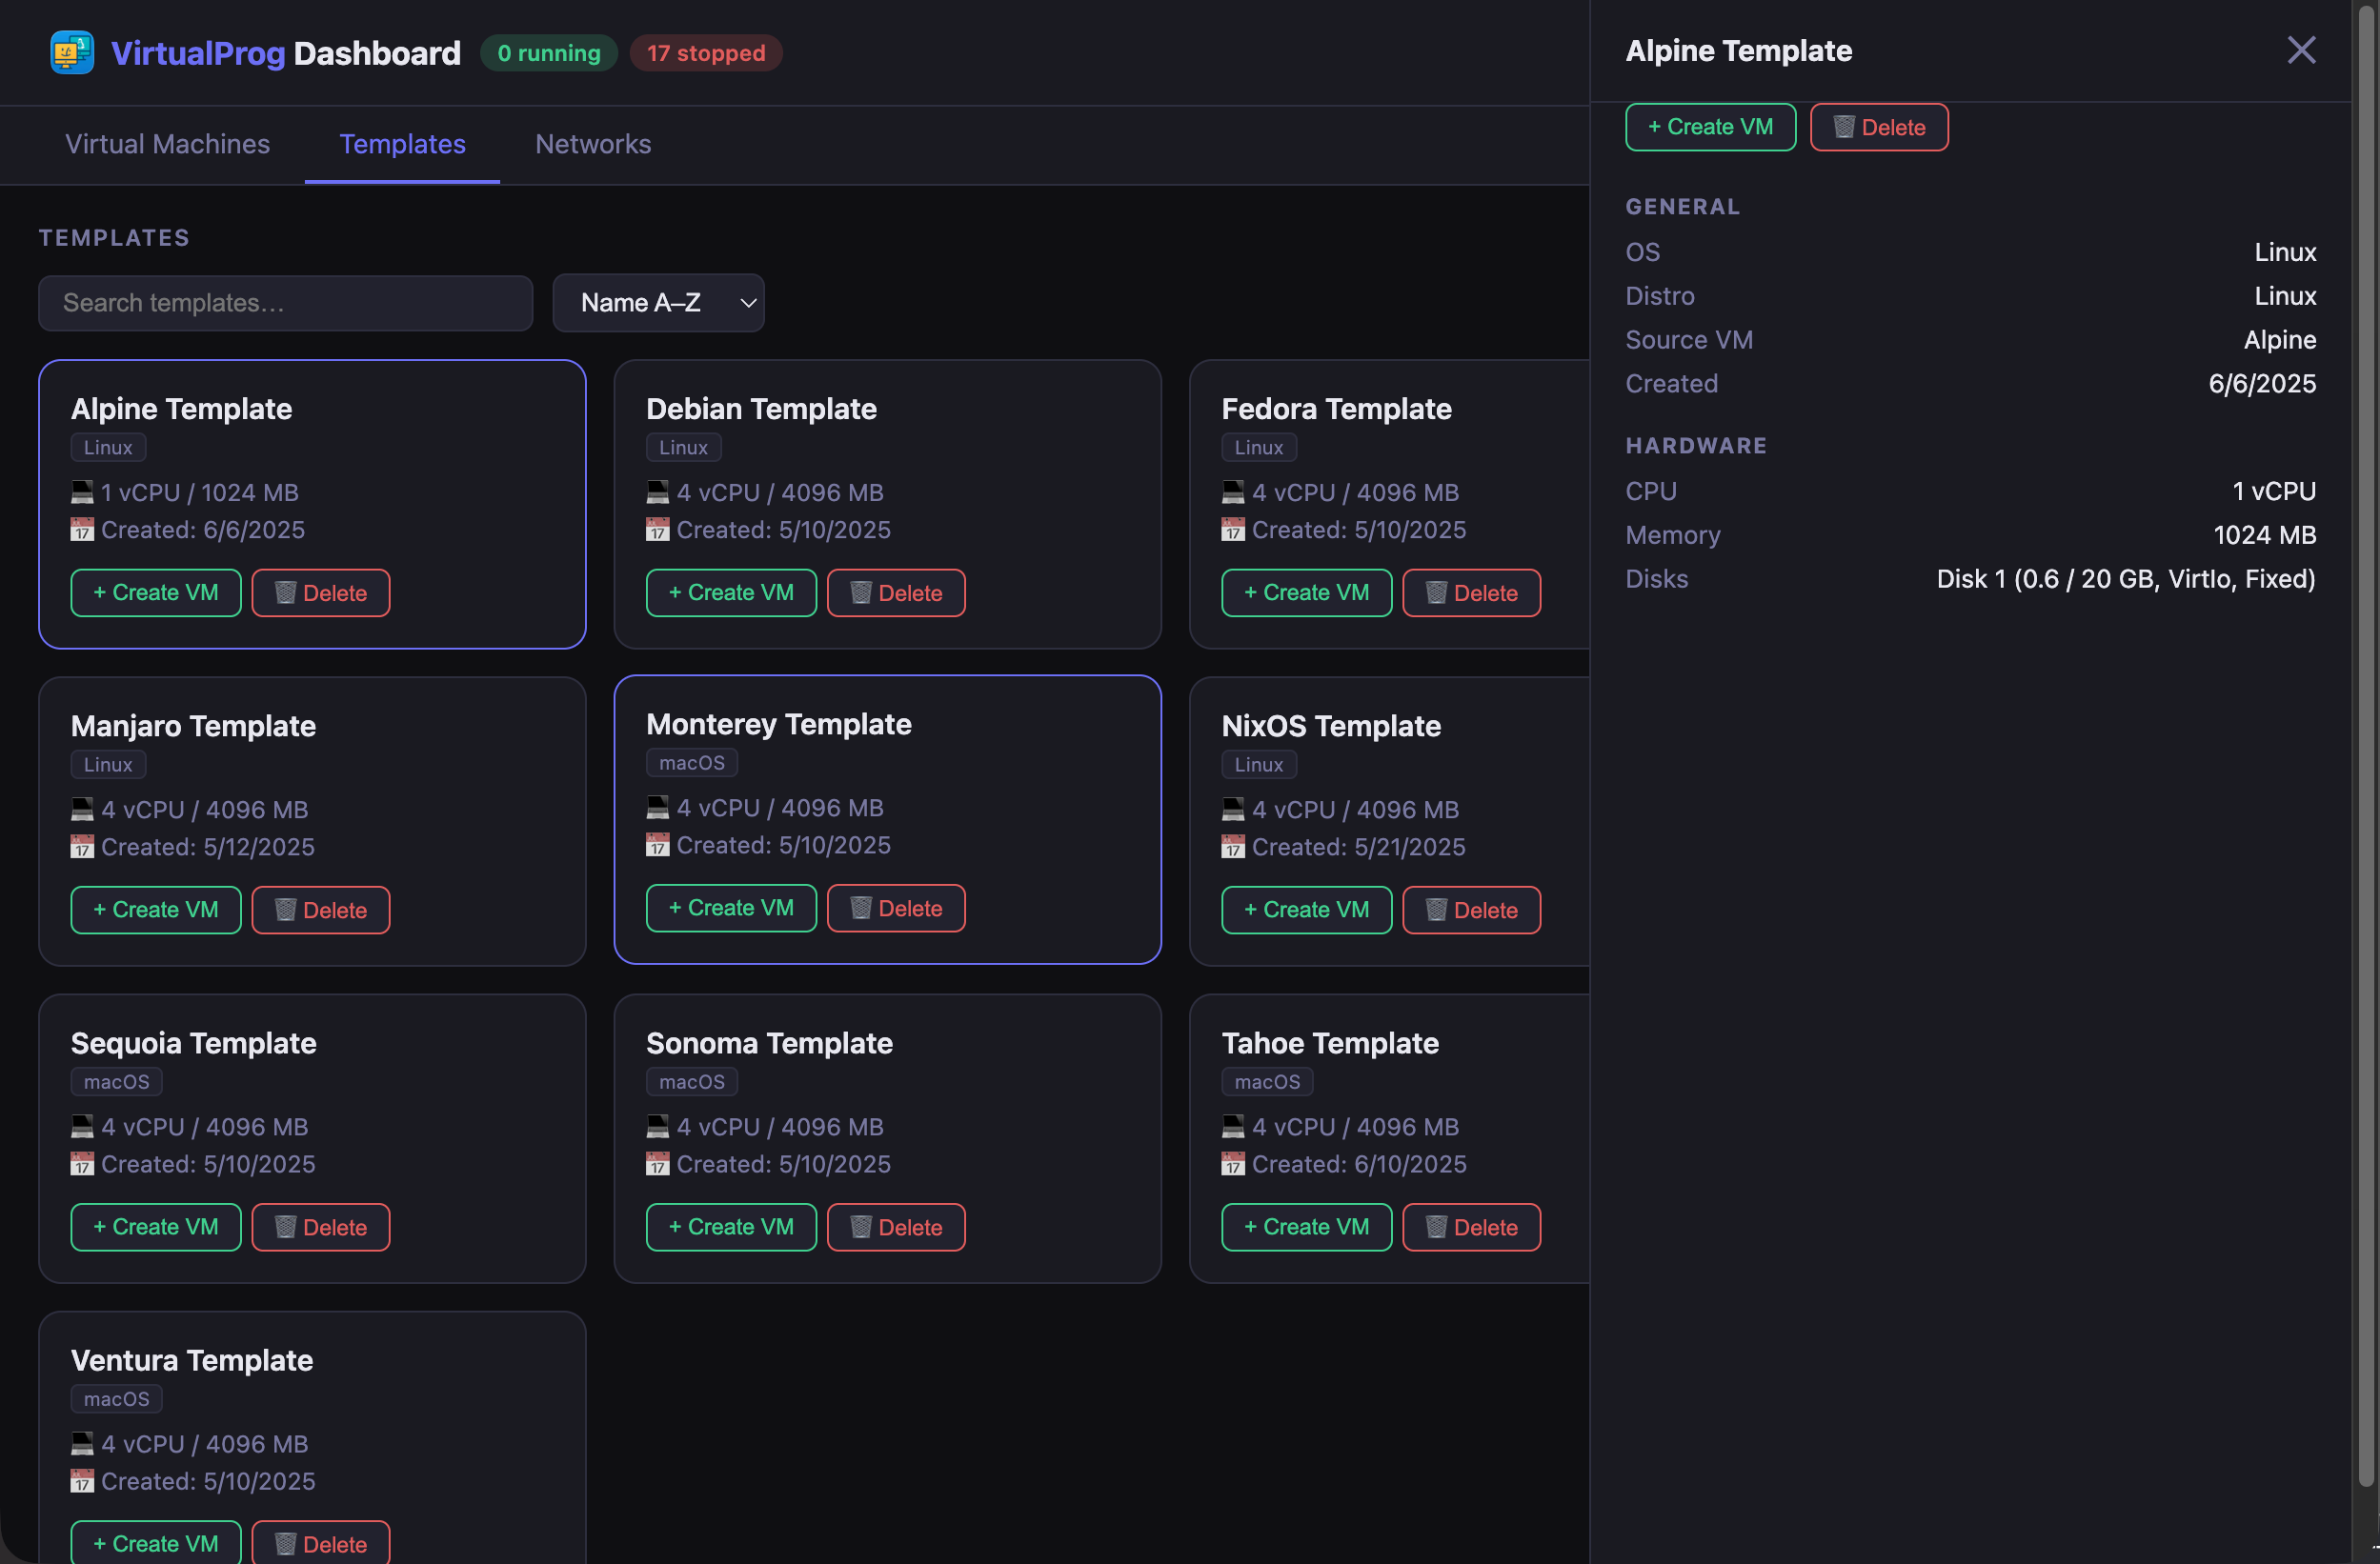This screenshot has height=1564, width=2380.
Task: Click the 0 running status pill
Action: pos(548,53)
